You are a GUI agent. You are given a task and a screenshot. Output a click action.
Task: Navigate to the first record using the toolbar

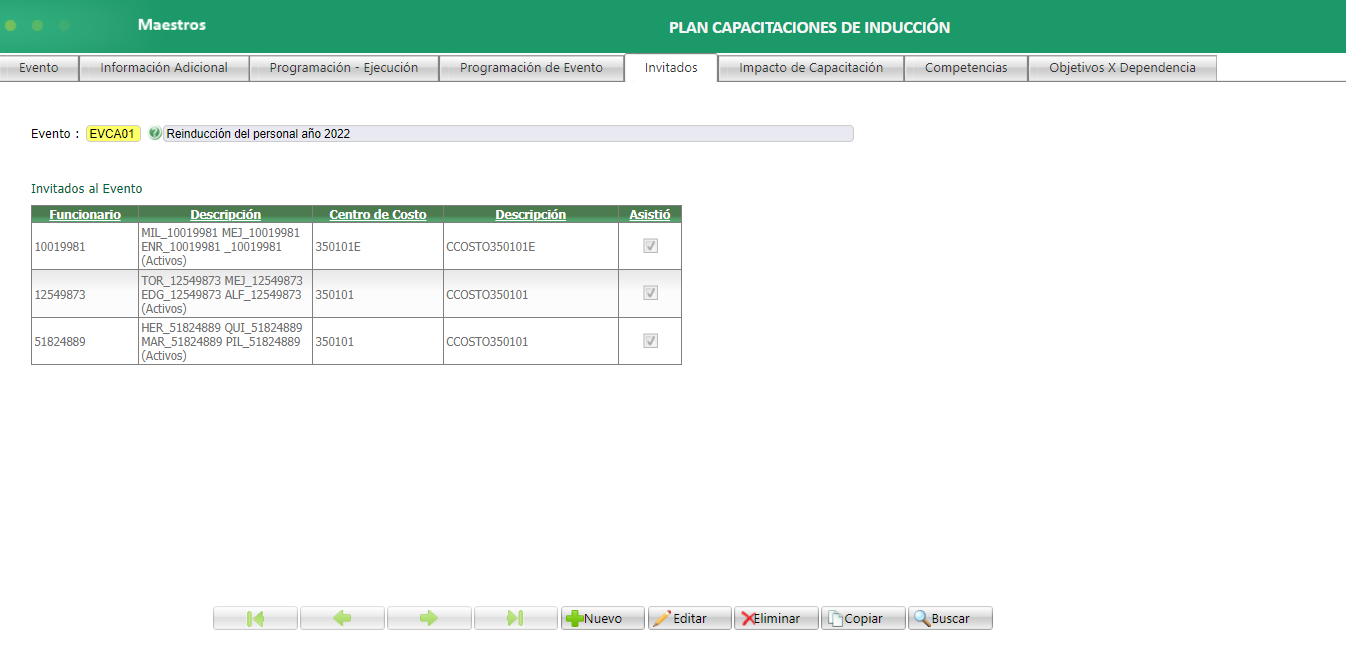pos(255,617)
